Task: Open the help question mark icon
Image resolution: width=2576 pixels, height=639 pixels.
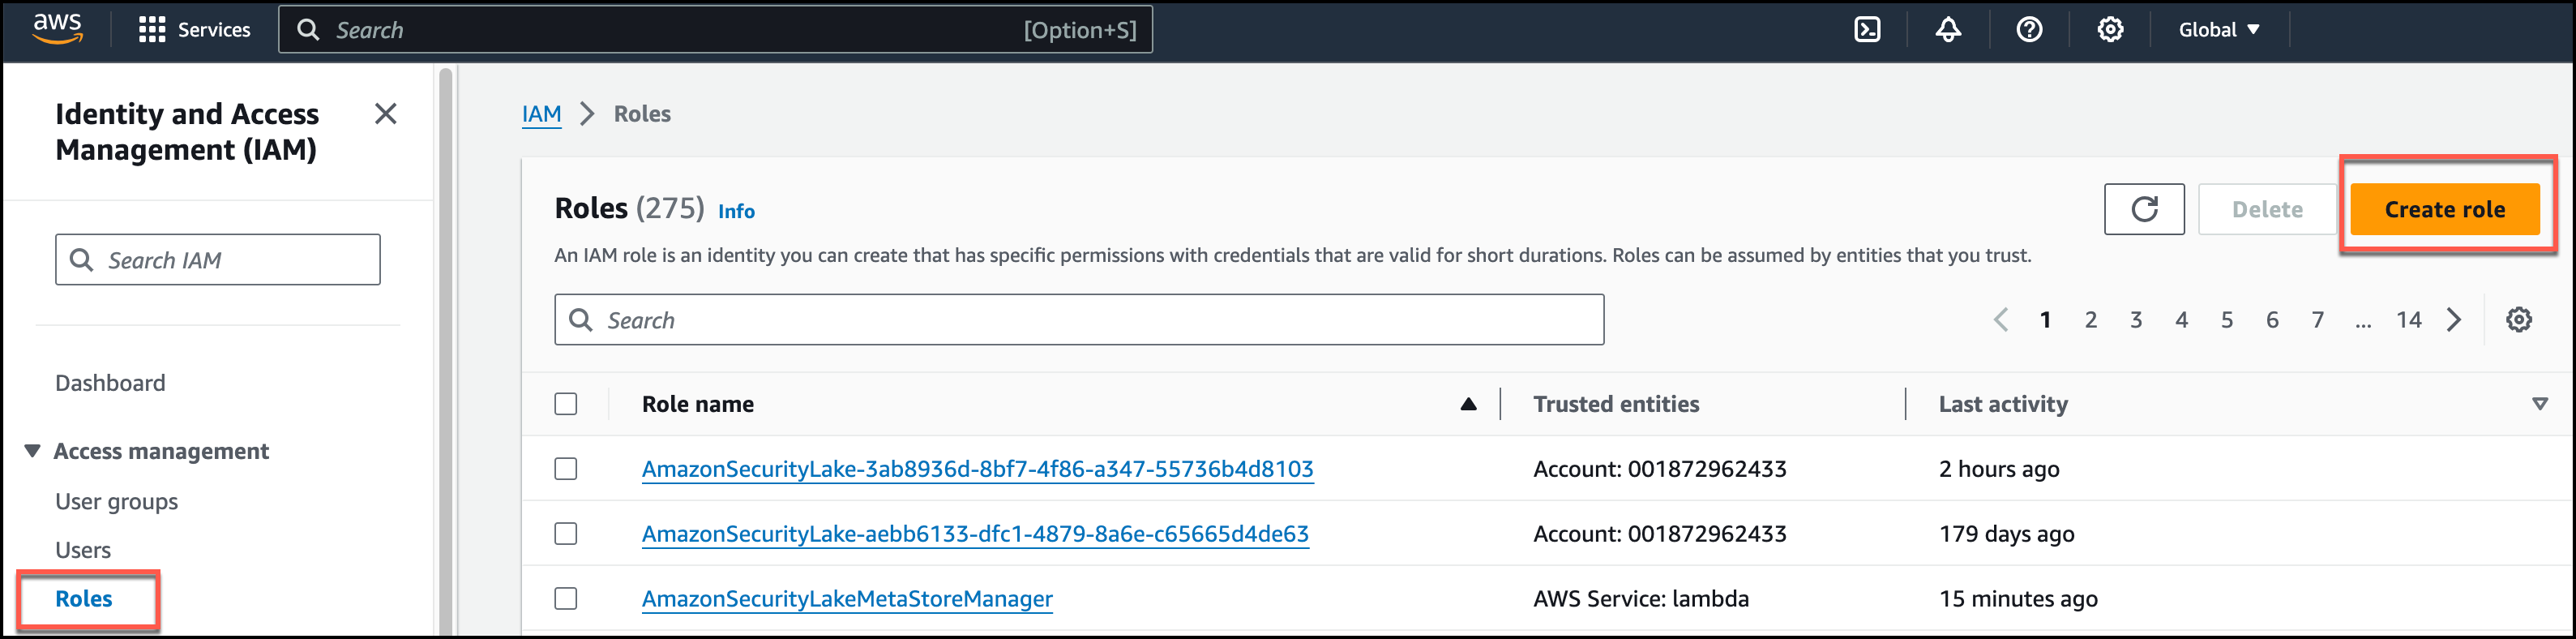Action: (x=2028, y=30)
